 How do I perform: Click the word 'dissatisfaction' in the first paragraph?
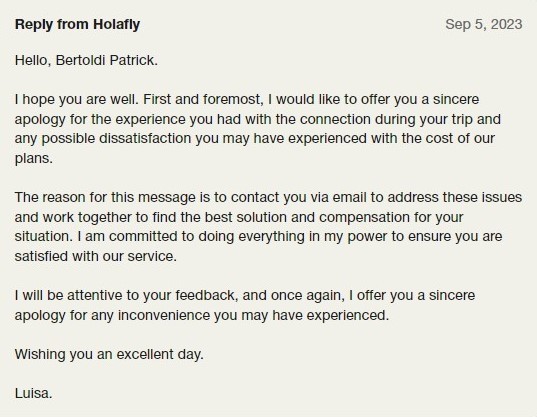145,138
